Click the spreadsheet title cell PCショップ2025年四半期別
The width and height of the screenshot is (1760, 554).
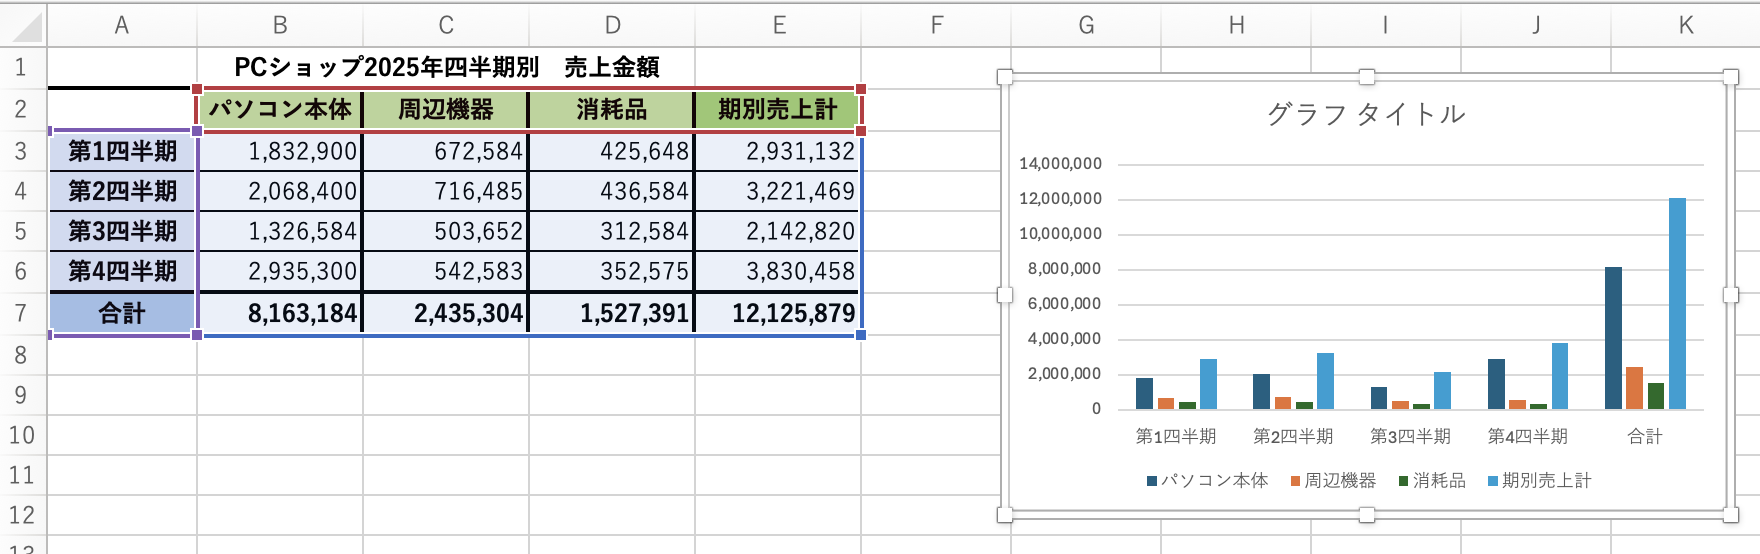tap(446, 67)
